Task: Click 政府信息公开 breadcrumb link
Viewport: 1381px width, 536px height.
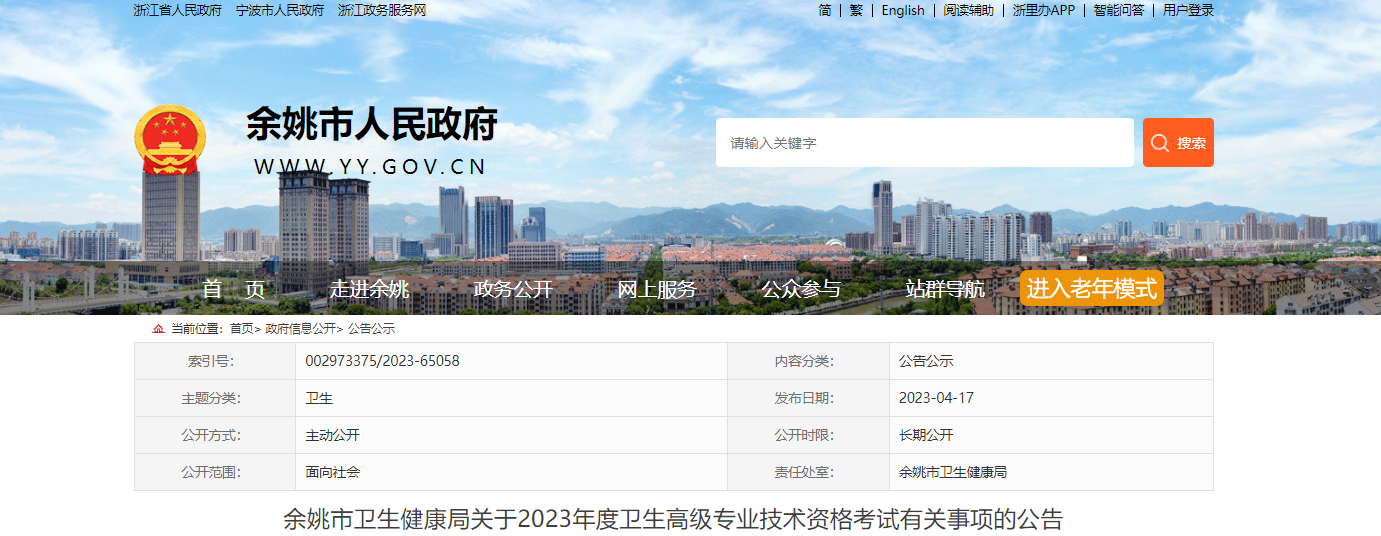Action: [x=300, y=329]
